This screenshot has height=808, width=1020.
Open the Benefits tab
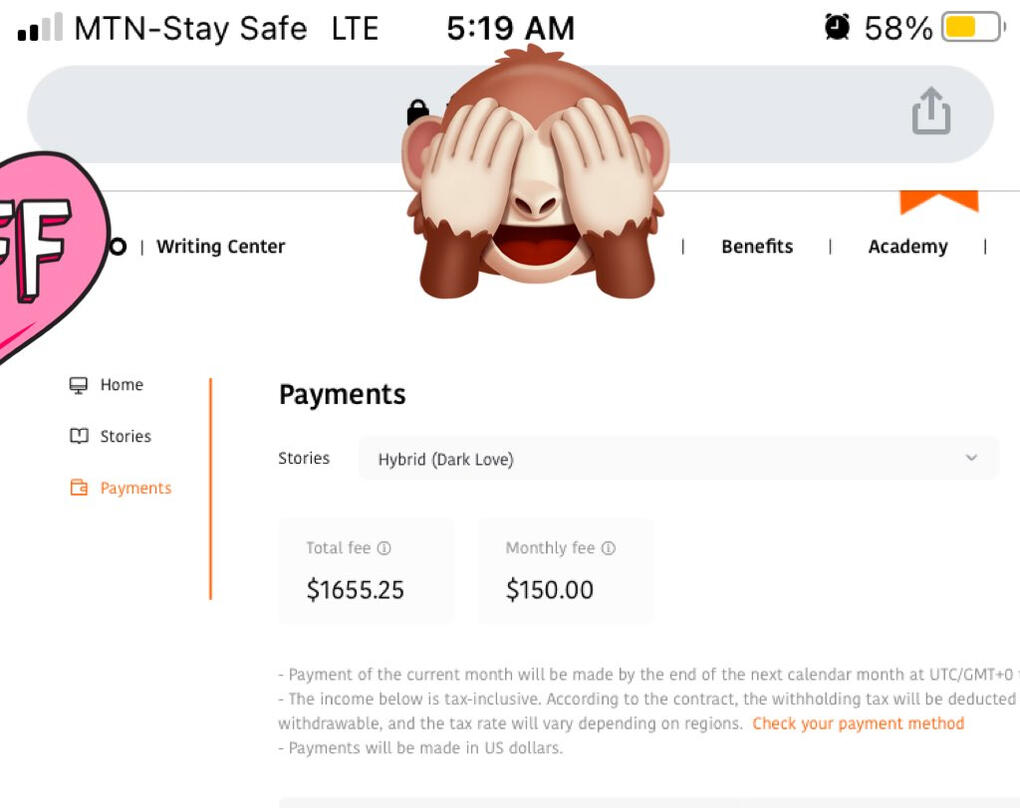point(757,247)
